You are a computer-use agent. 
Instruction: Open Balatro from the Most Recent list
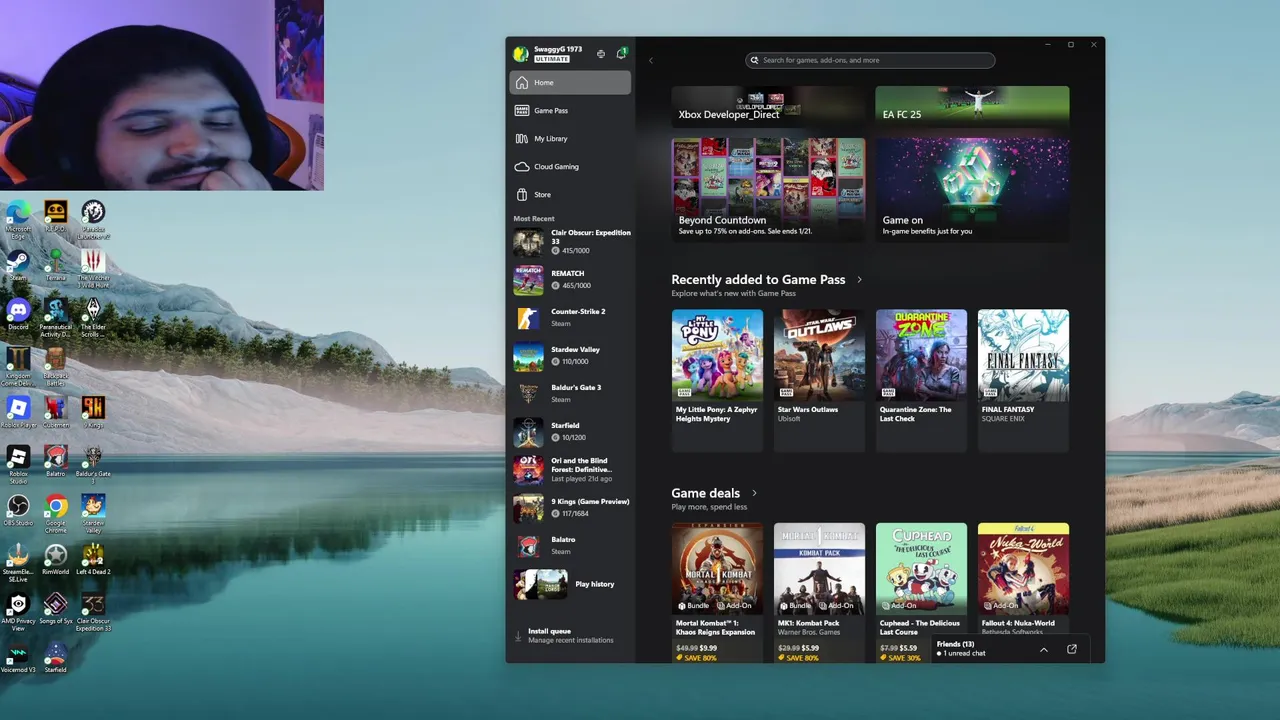pos(572,546)
